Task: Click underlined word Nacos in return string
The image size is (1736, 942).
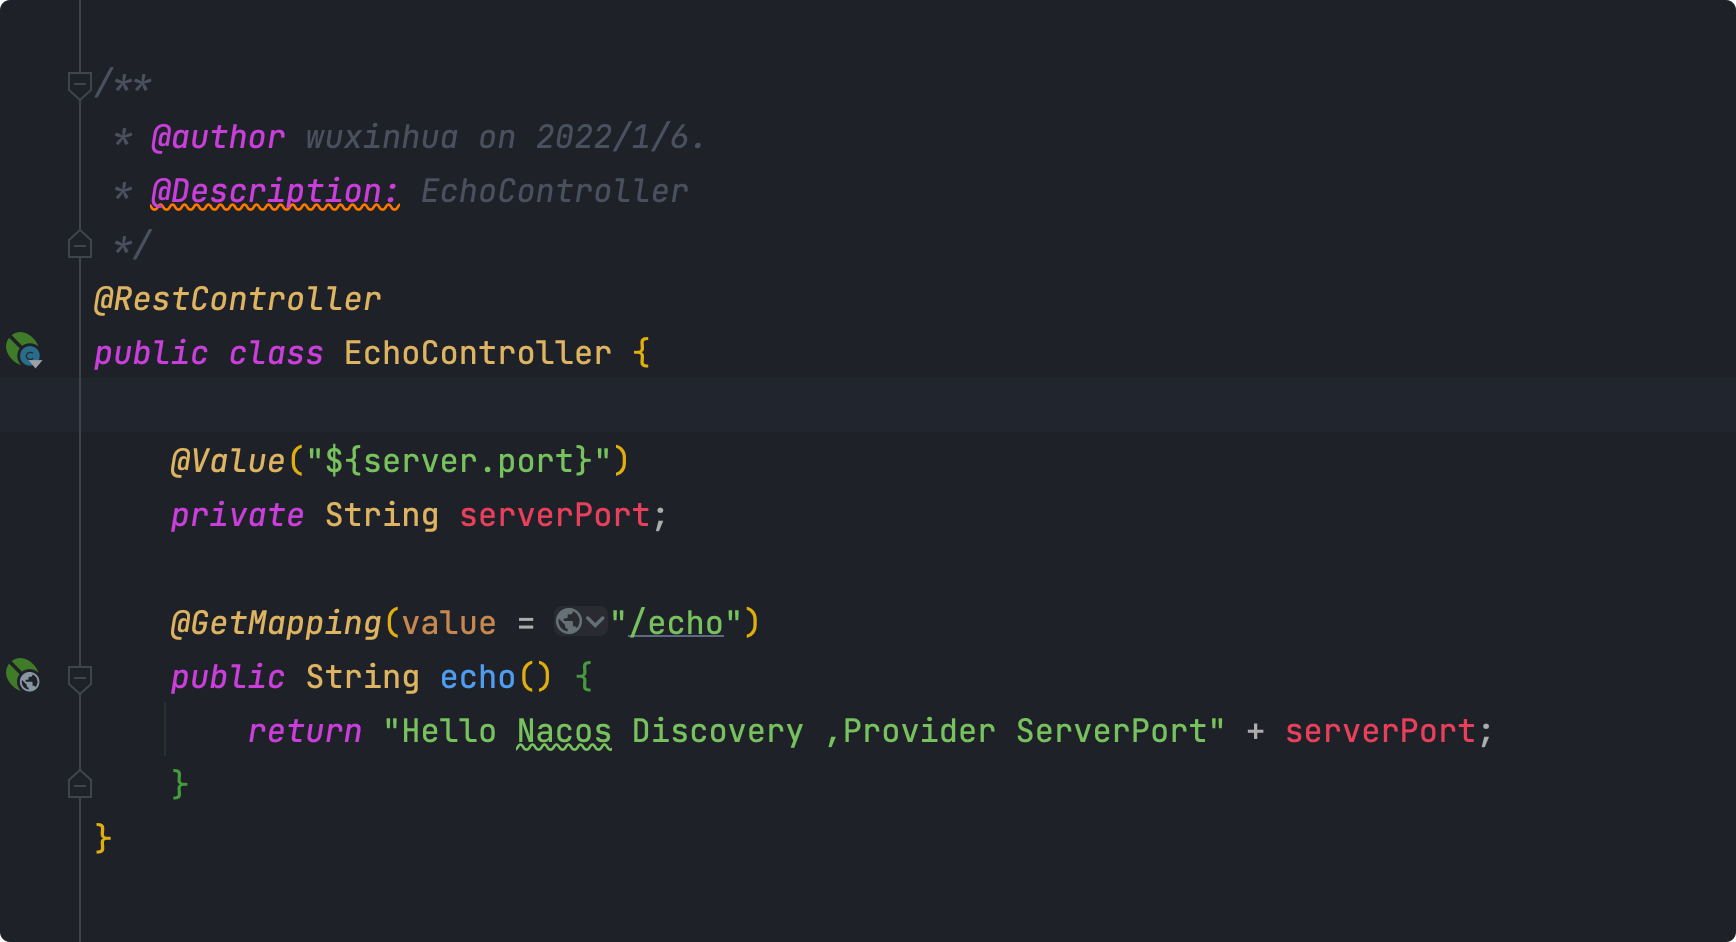Action: [564, 731]
